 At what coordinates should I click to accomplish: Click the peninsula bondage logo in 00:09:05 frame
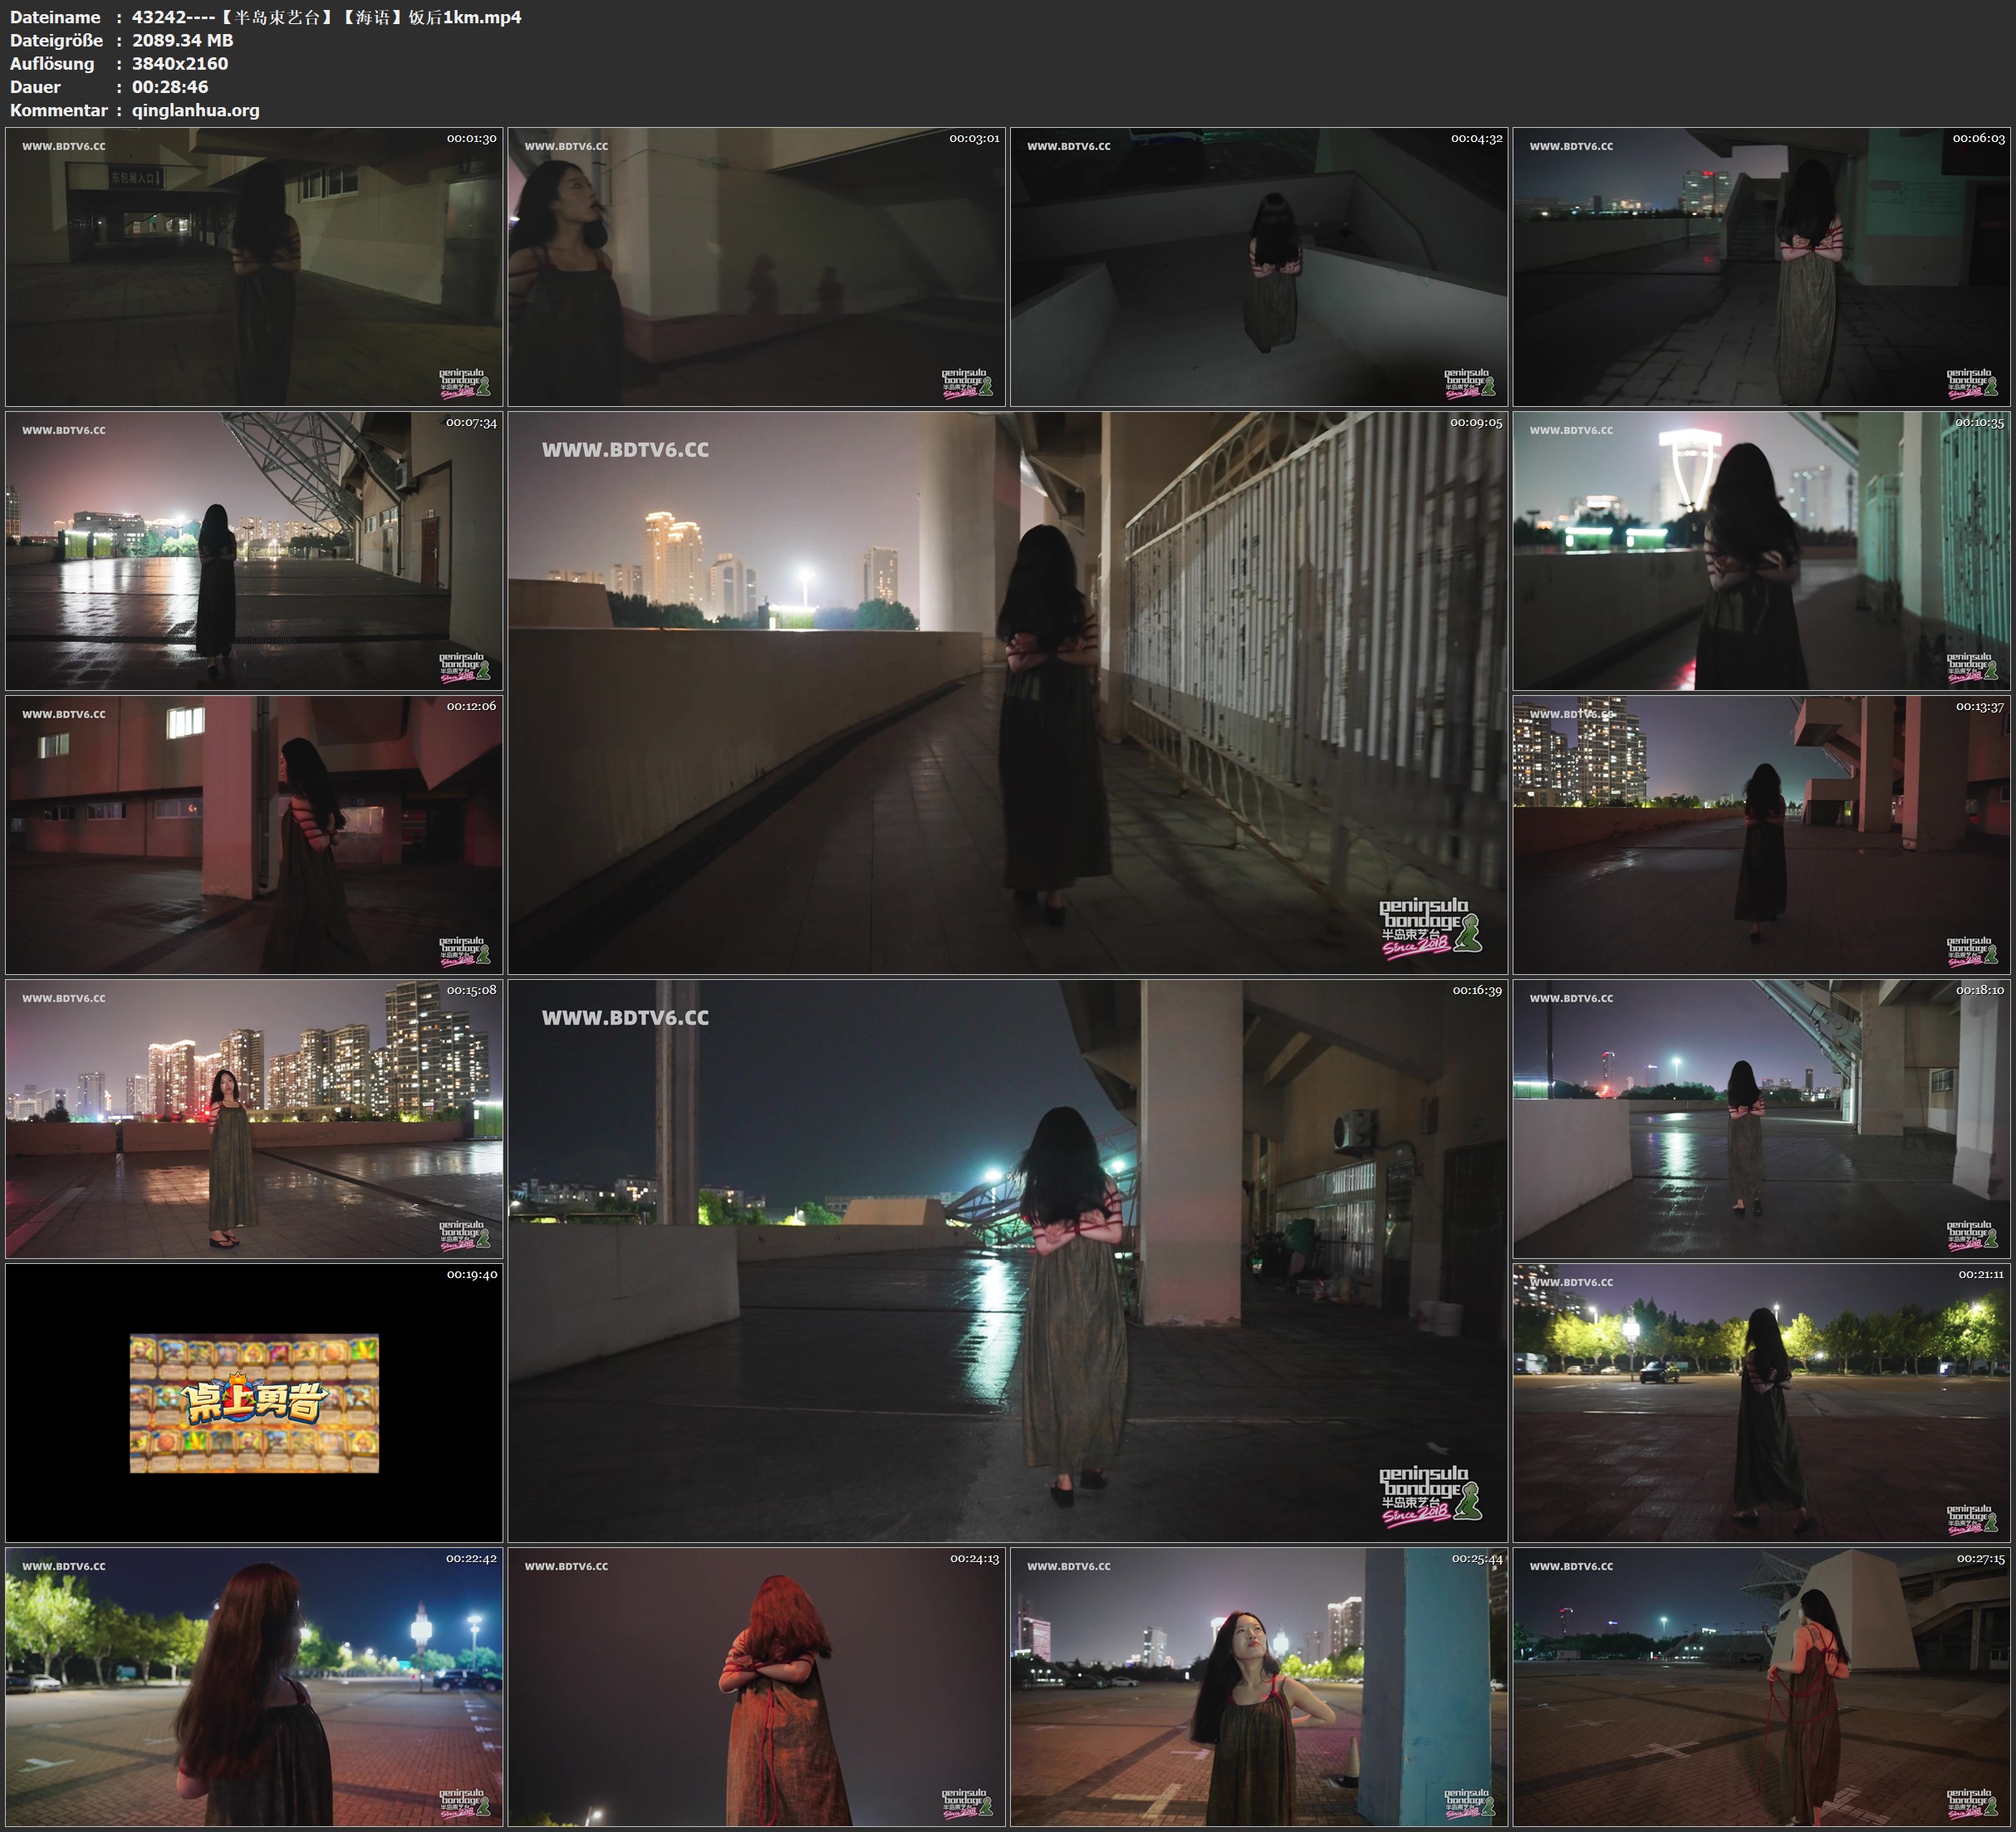click(x=1429, y=928)
